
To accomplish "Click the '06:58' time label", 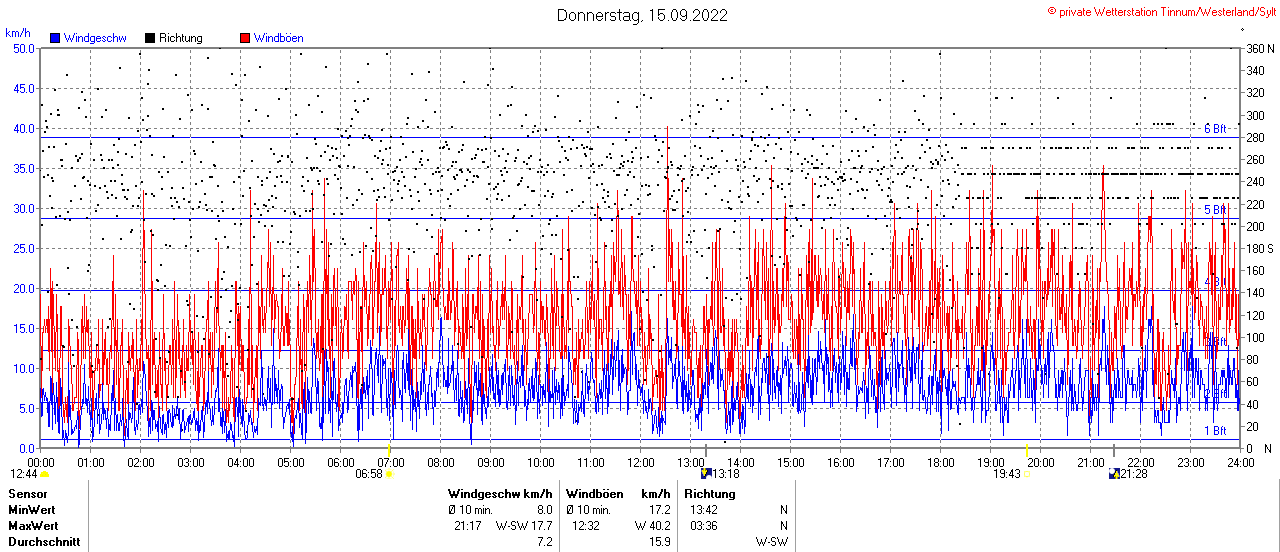I will [x=369, y=474].
